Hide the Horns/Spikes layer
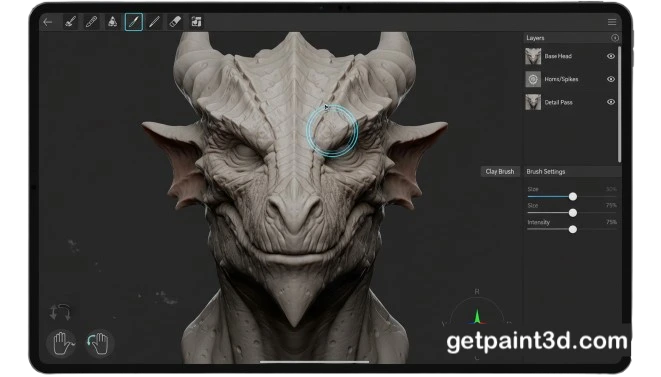Image resolution: width=661 pixels, height=377 pixels. pyautogui.click(x=610, y=79)
